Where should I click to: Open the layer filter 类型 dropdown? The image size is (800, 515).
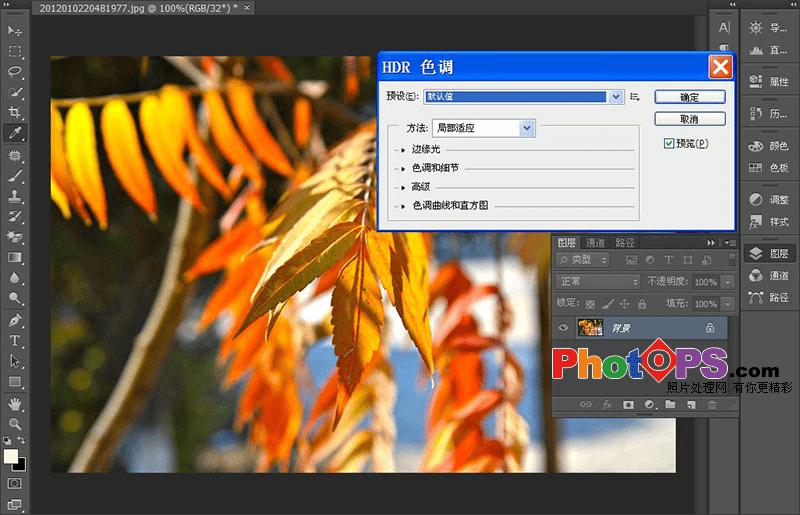[x=583, y=260]
